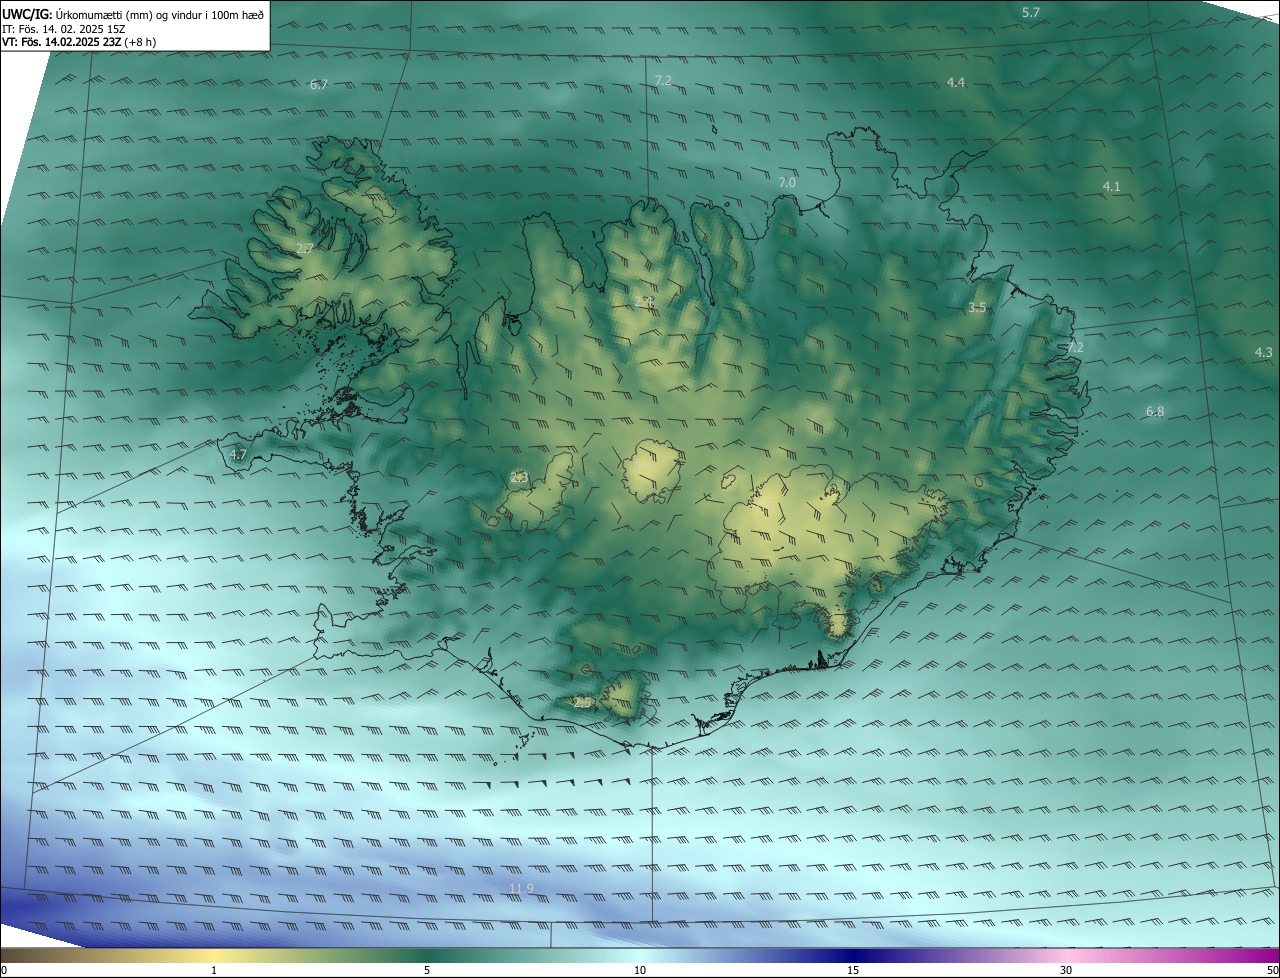Click the 6.8 value label
Viewport: 1280px width, 978px height.
pos(1155,411)
